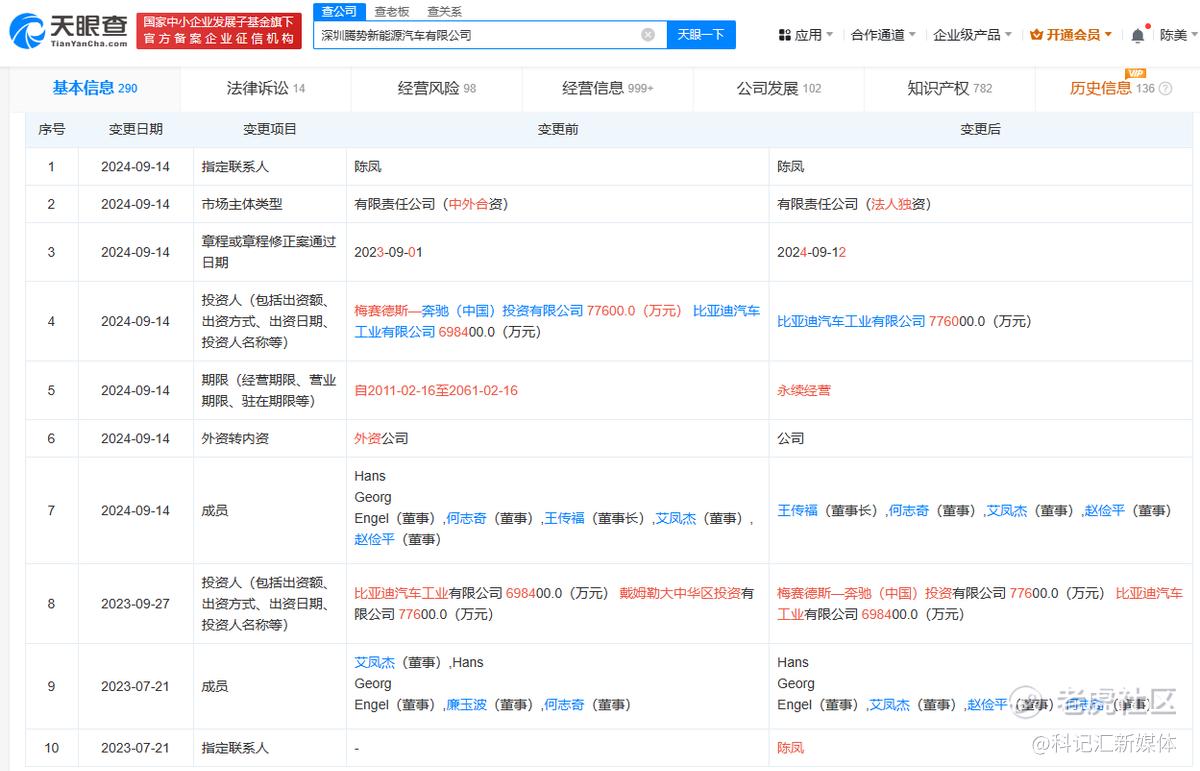Switch to the 知识产权 tab

[950, 88]
